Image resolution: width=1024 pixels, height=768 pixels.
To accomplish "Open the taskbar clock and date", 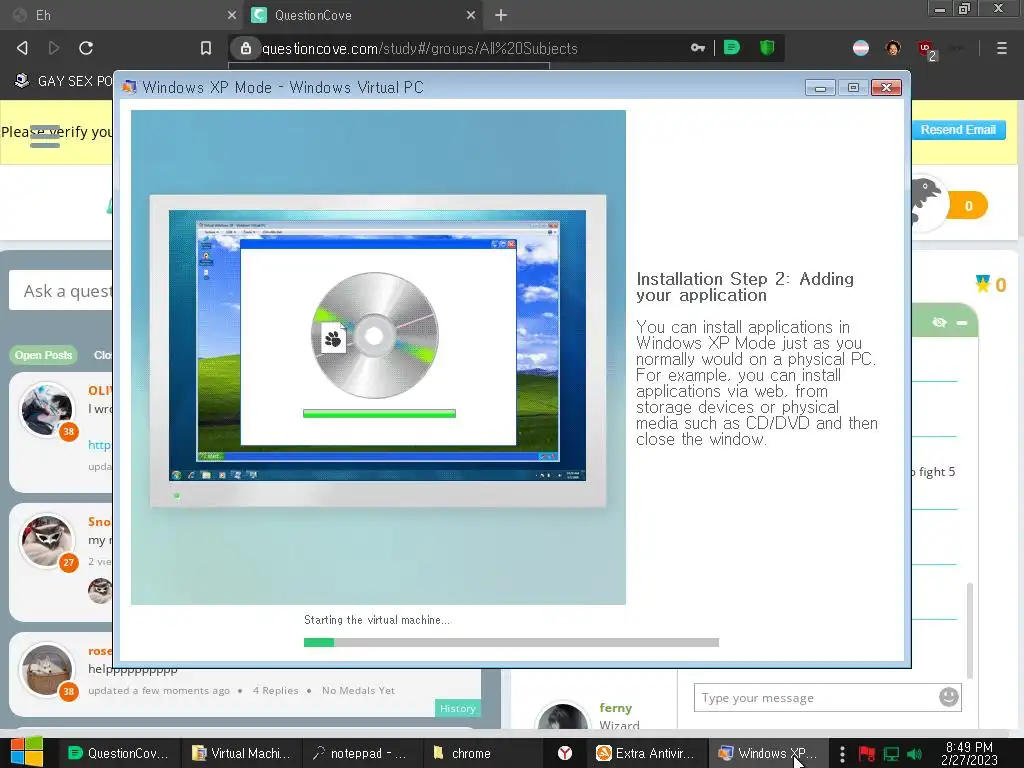I will 969,753.
